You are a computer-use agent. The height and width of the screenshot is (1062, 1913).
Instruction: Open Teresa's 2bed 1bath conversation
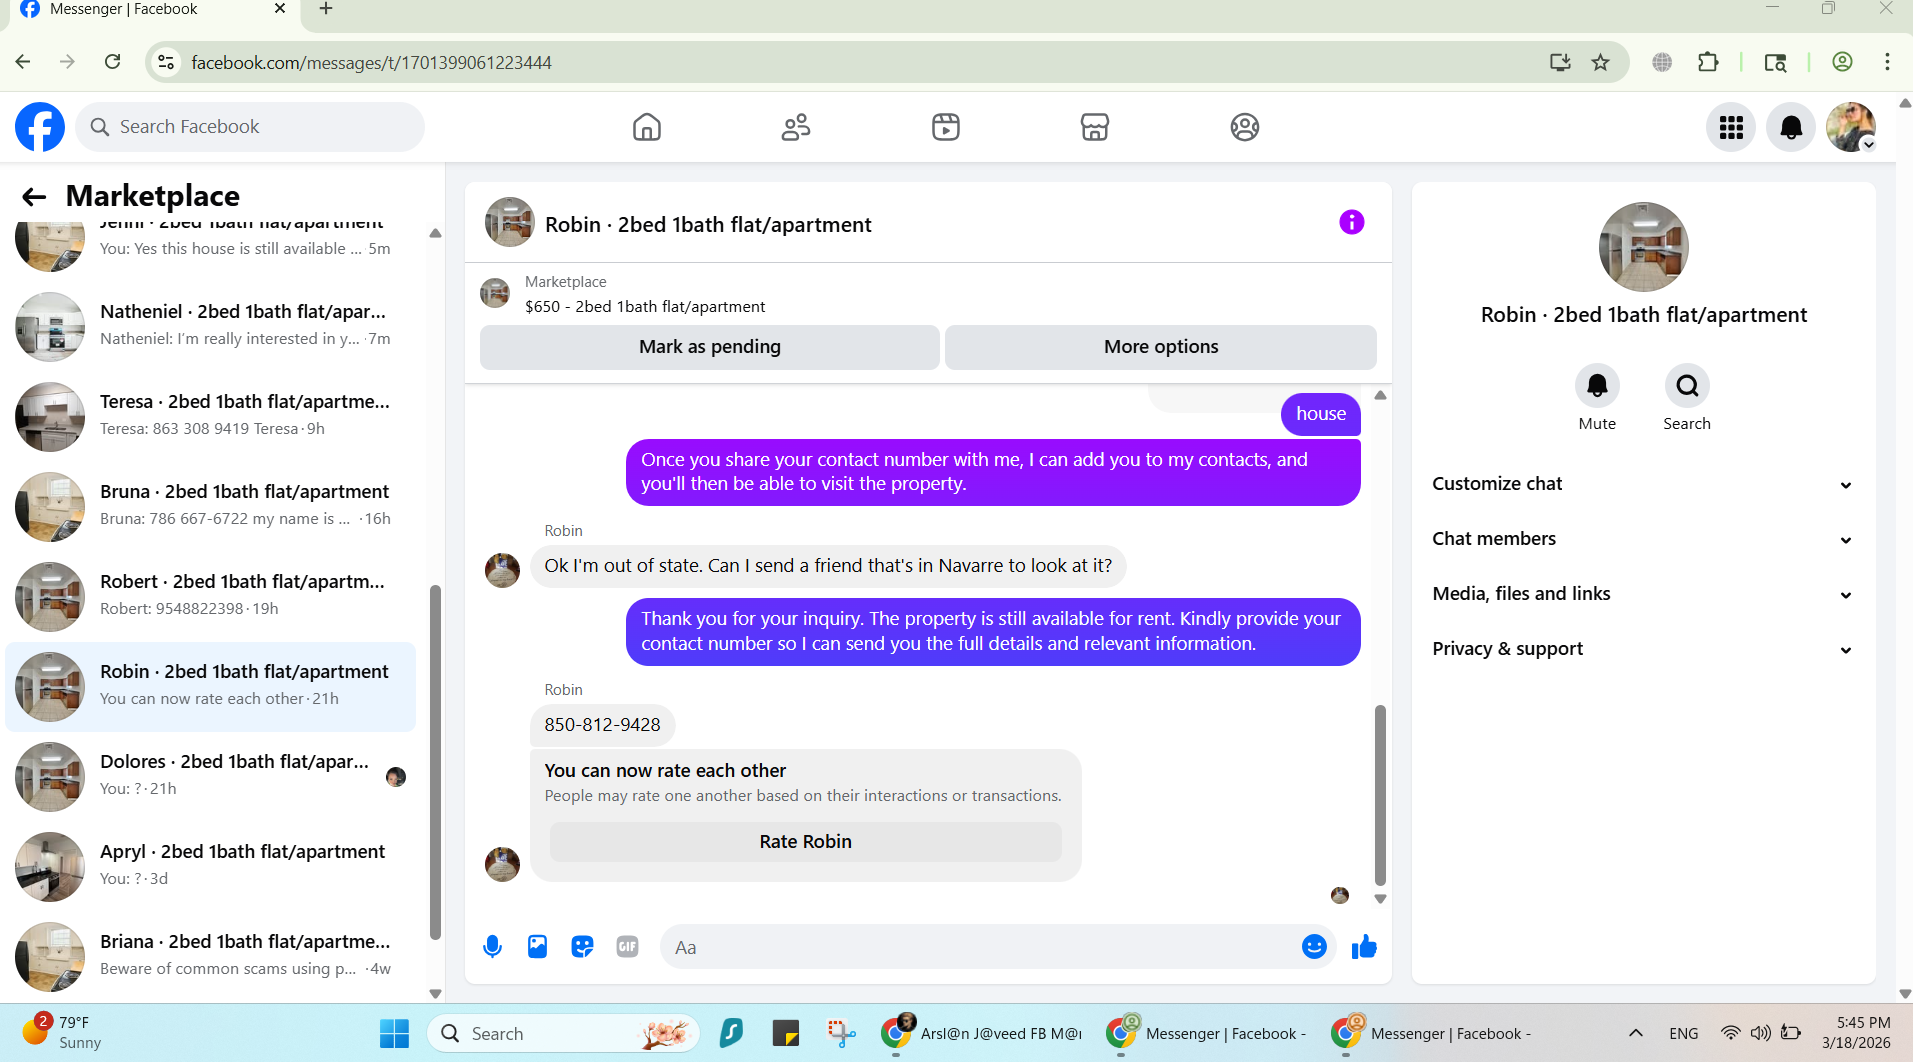[210, 416]
